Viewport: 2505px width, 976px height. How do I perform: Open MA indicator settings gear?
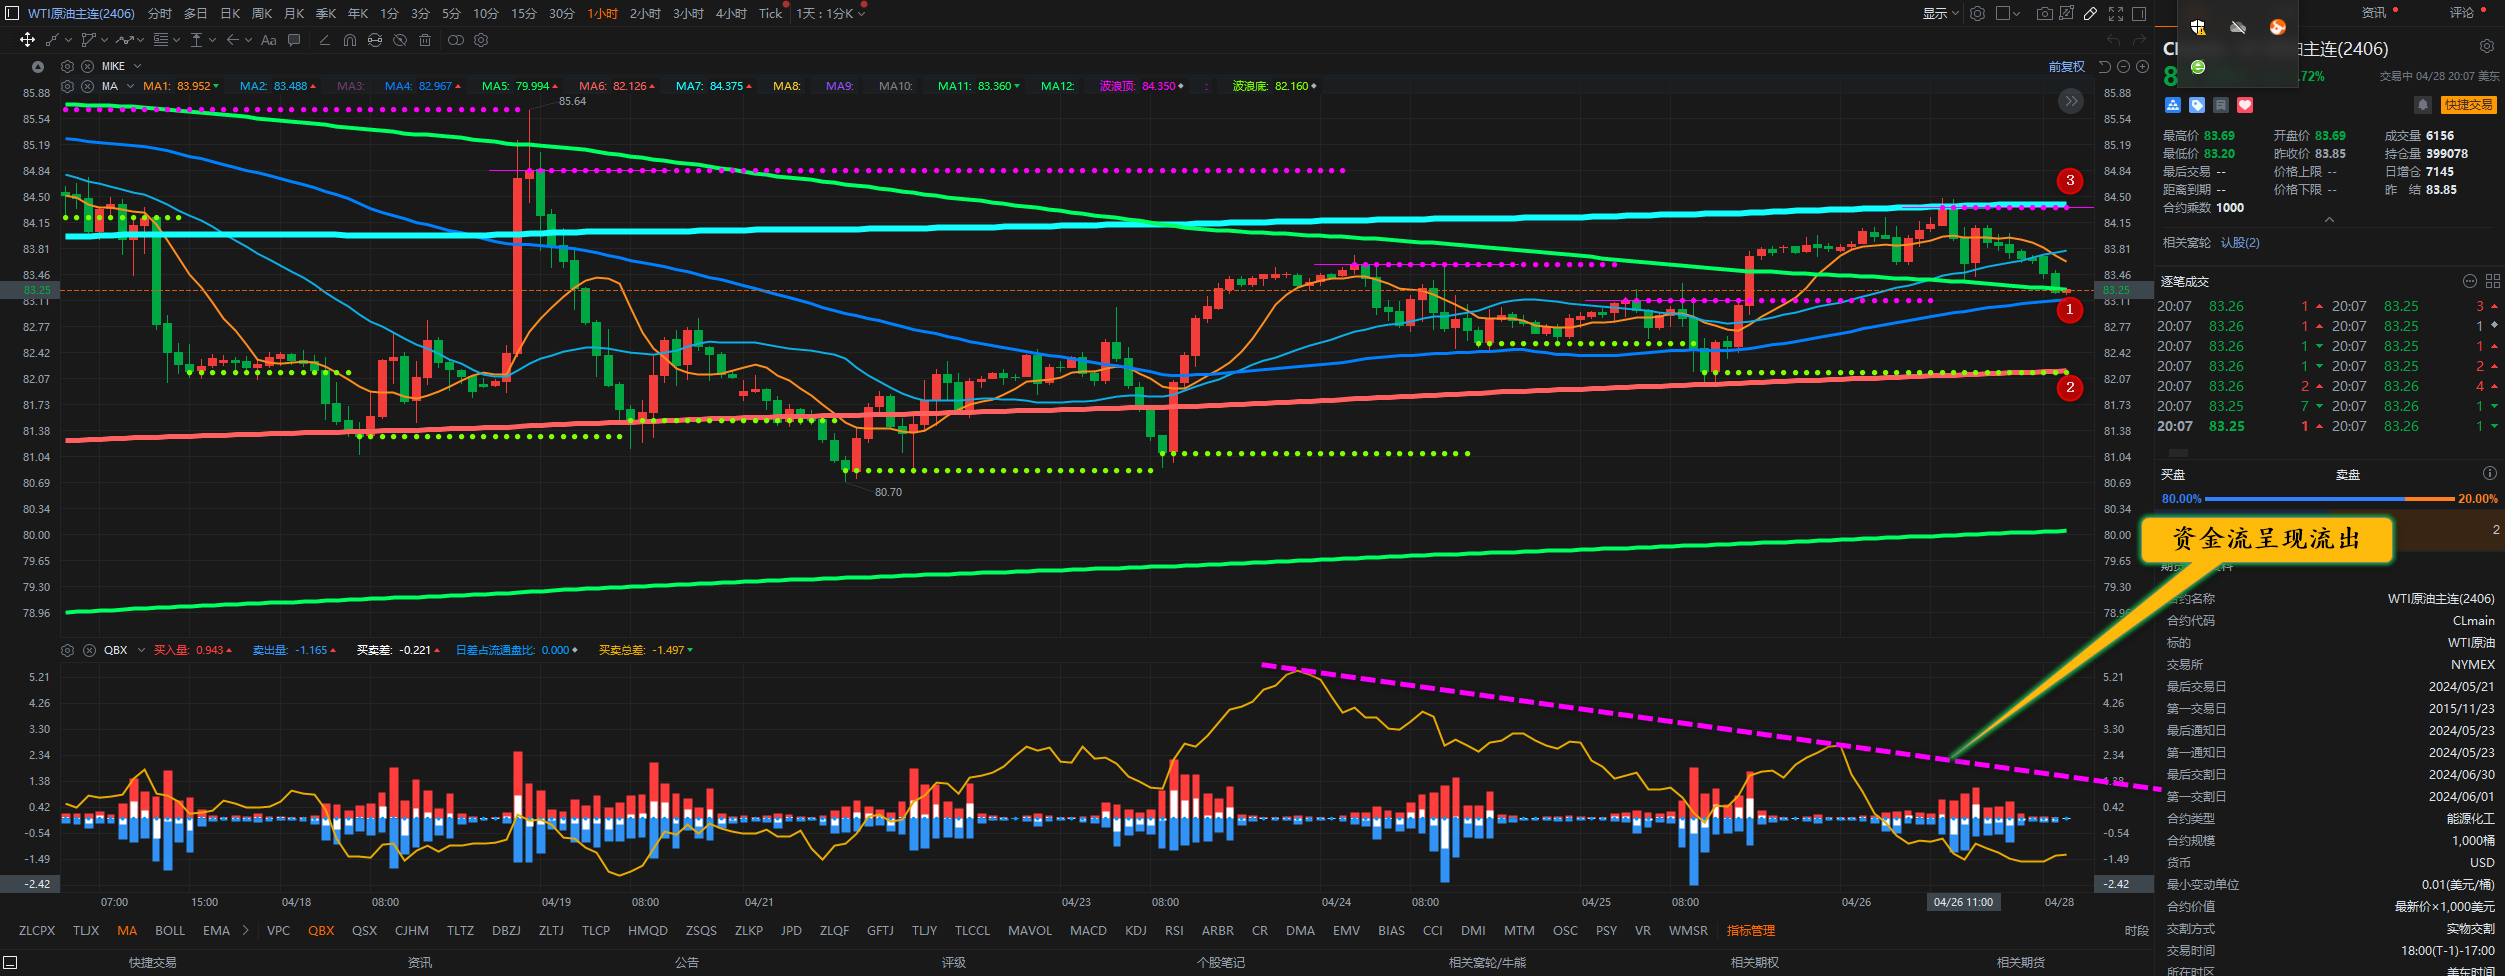click(67, 86)
